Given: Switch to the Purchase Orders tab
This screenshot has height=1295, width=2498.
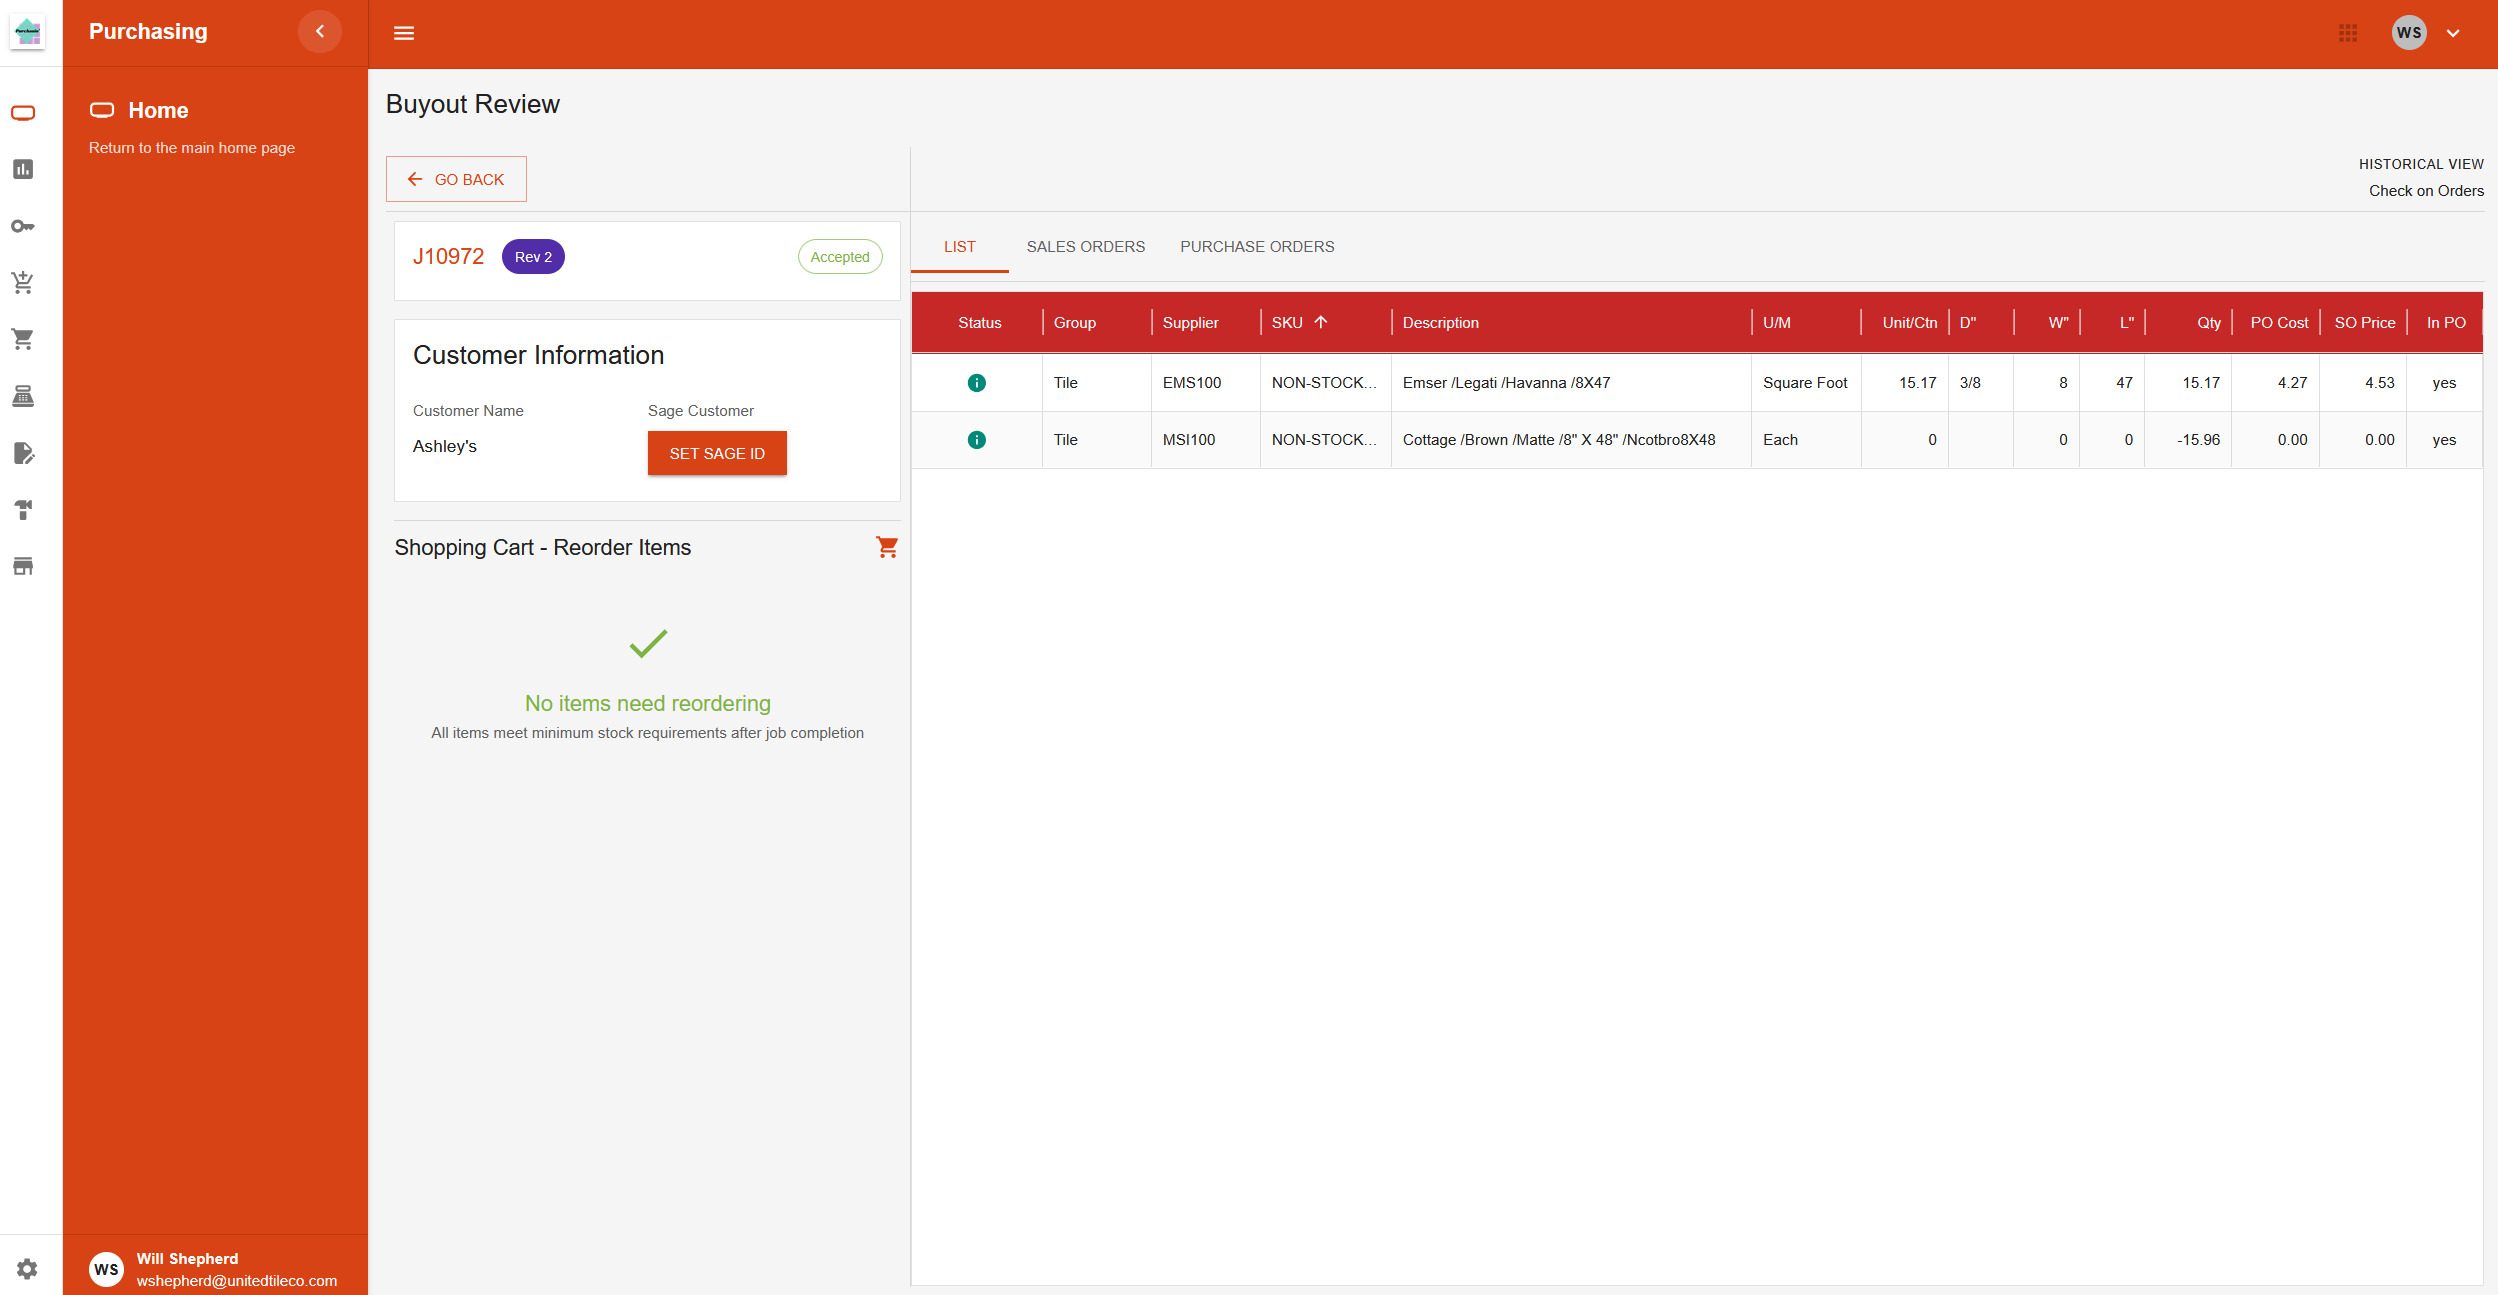Looking at the screenshot, I should (1256, 246).
